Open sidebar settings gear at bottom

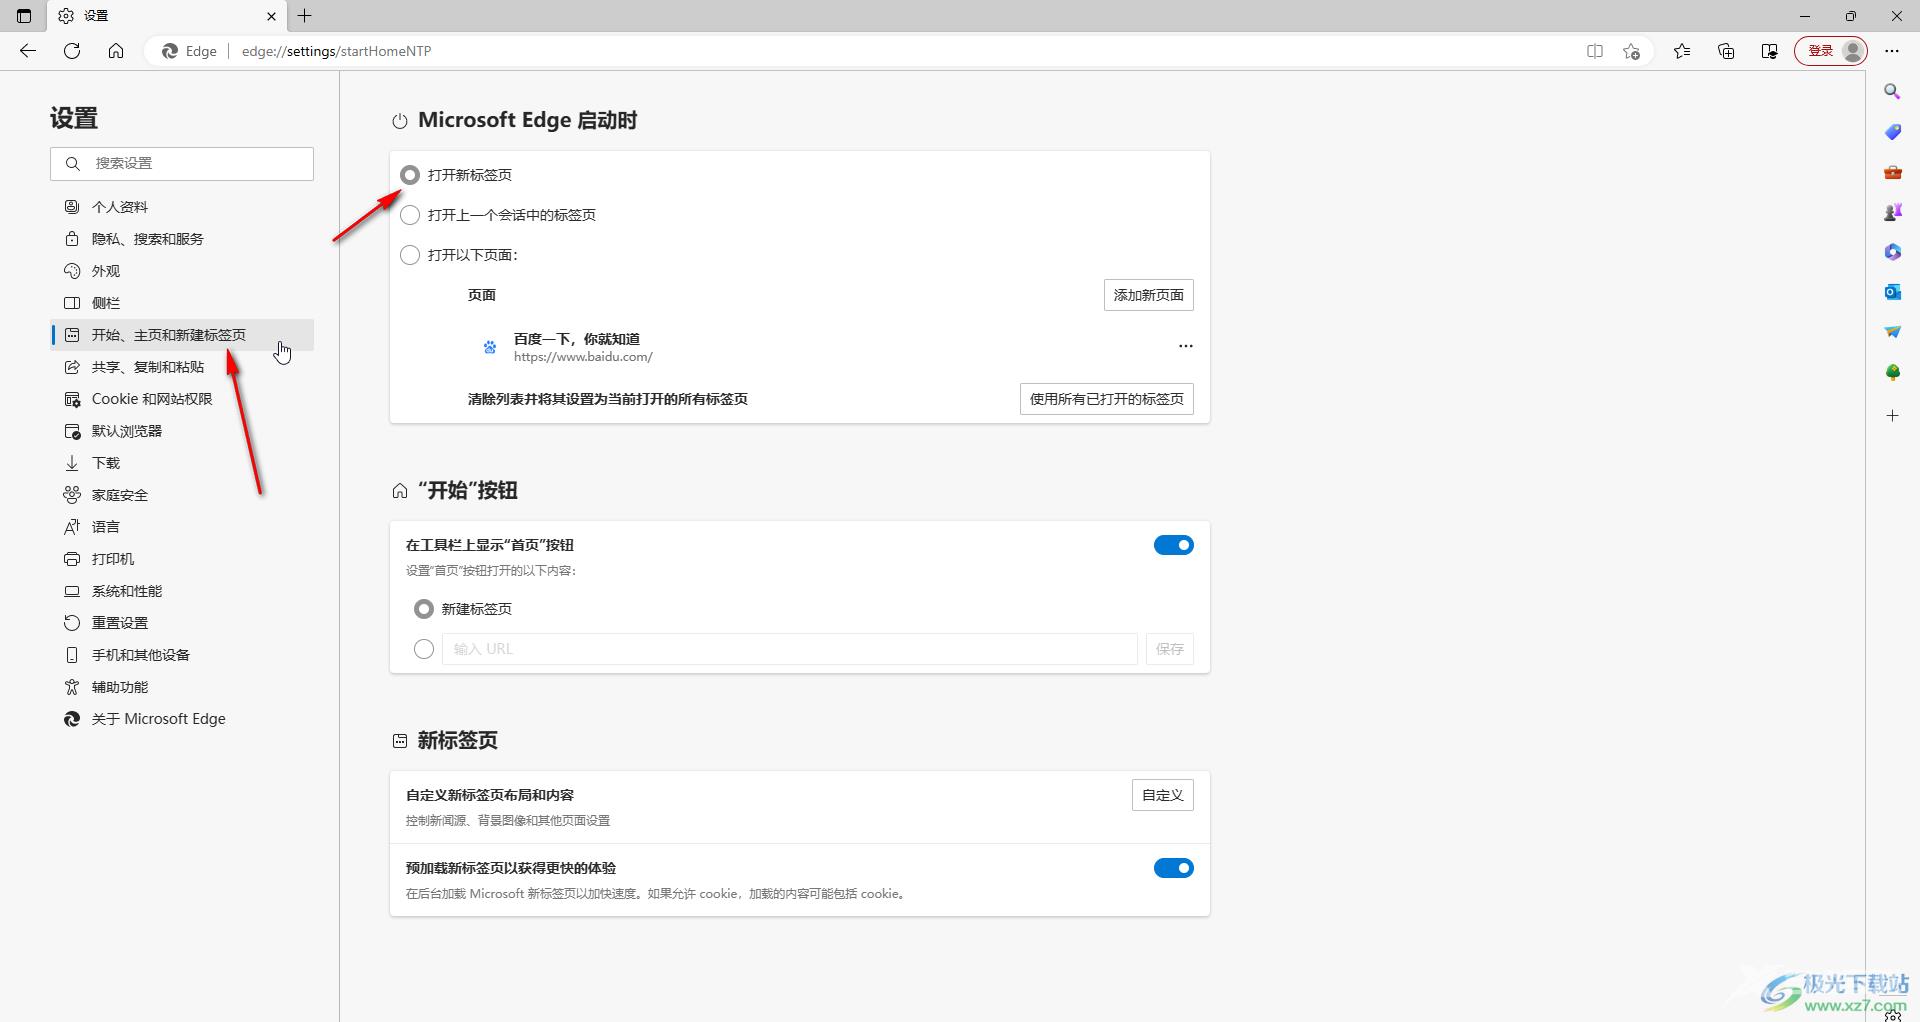[x=1892, y=1014]
